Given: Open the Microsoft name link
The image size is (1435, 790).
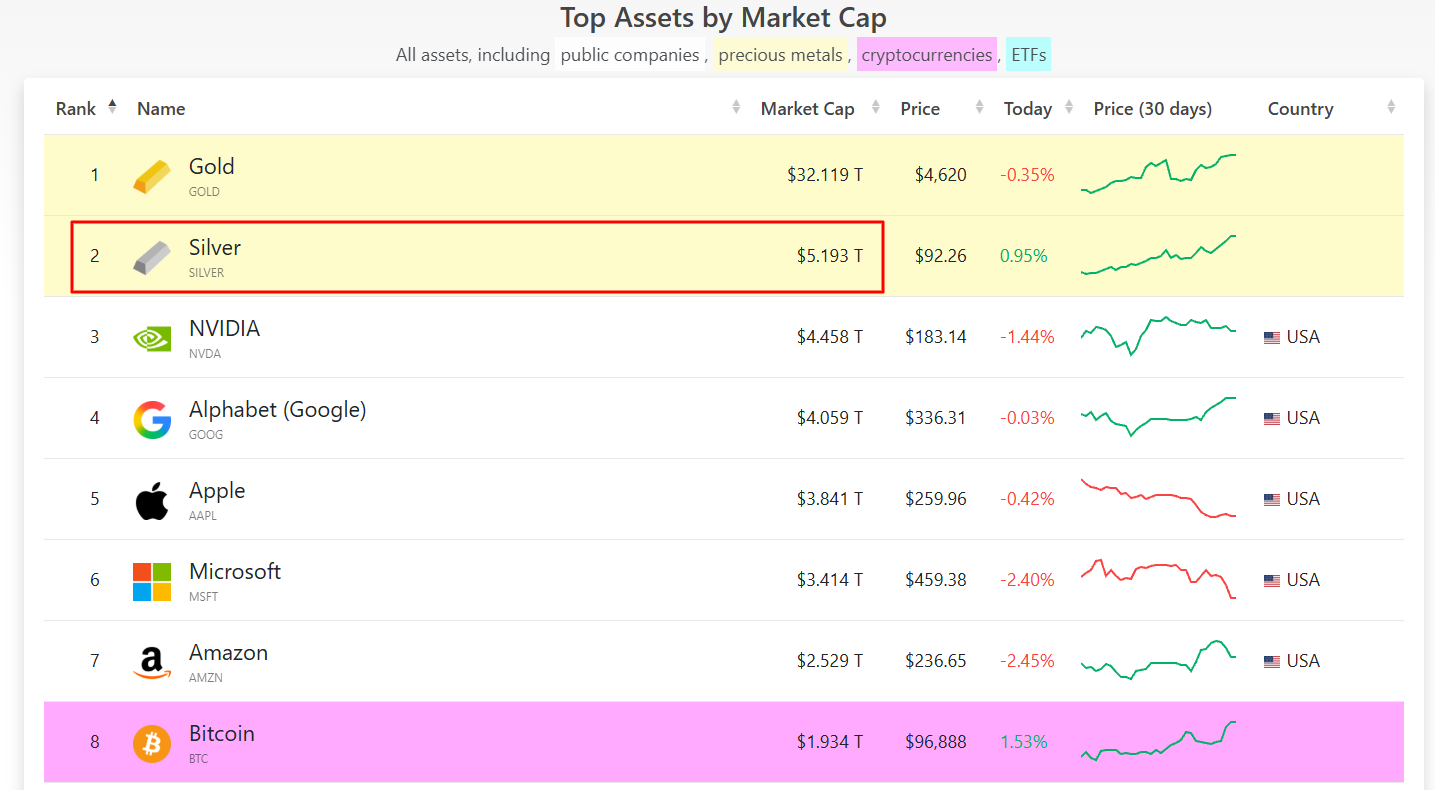Looking at the screenshot, I should coord(235,572).
